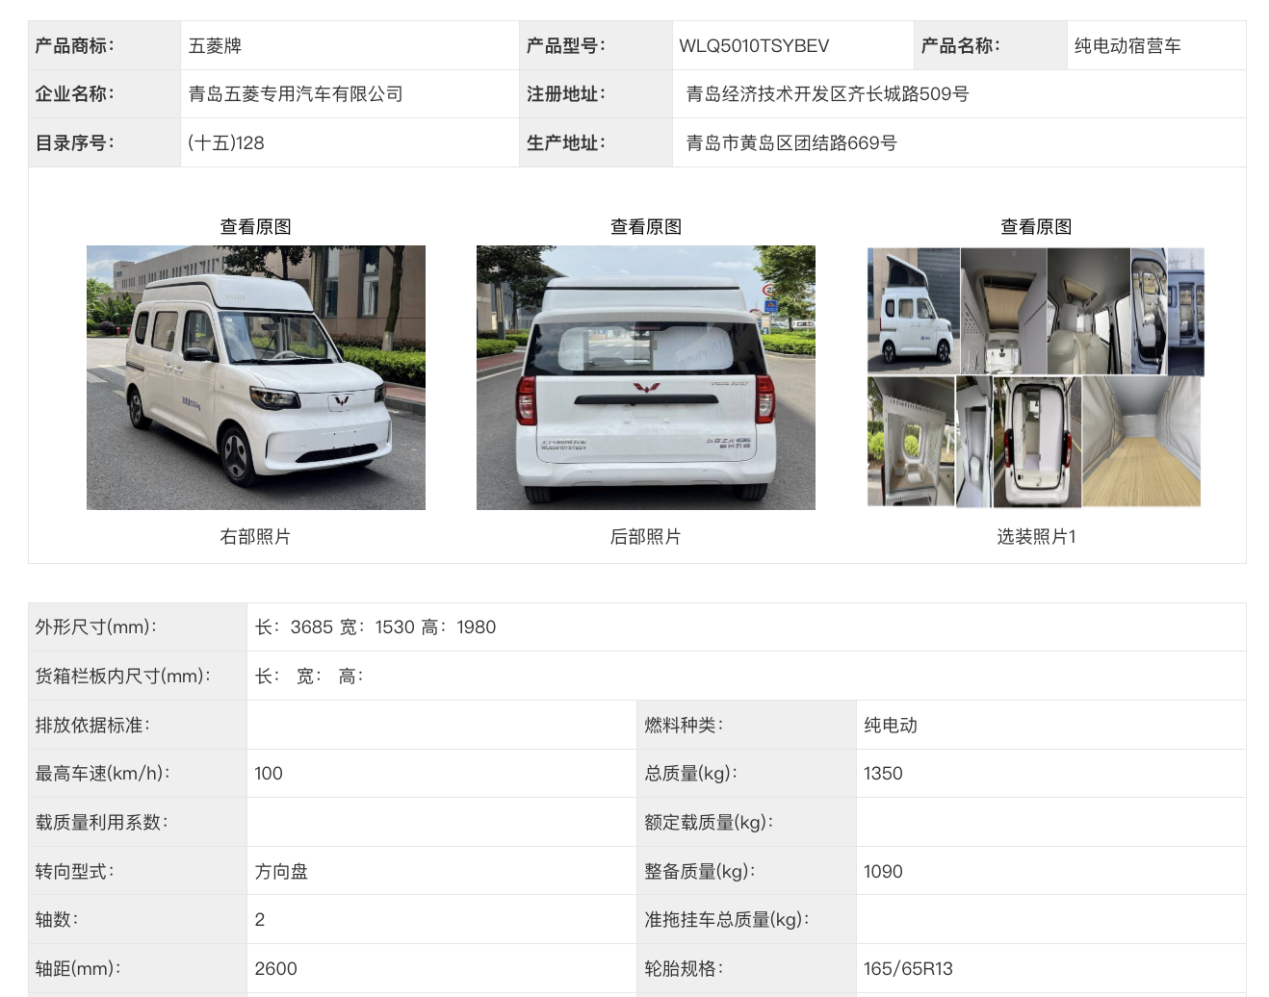Click the 企业名称 label

[75, 94]
